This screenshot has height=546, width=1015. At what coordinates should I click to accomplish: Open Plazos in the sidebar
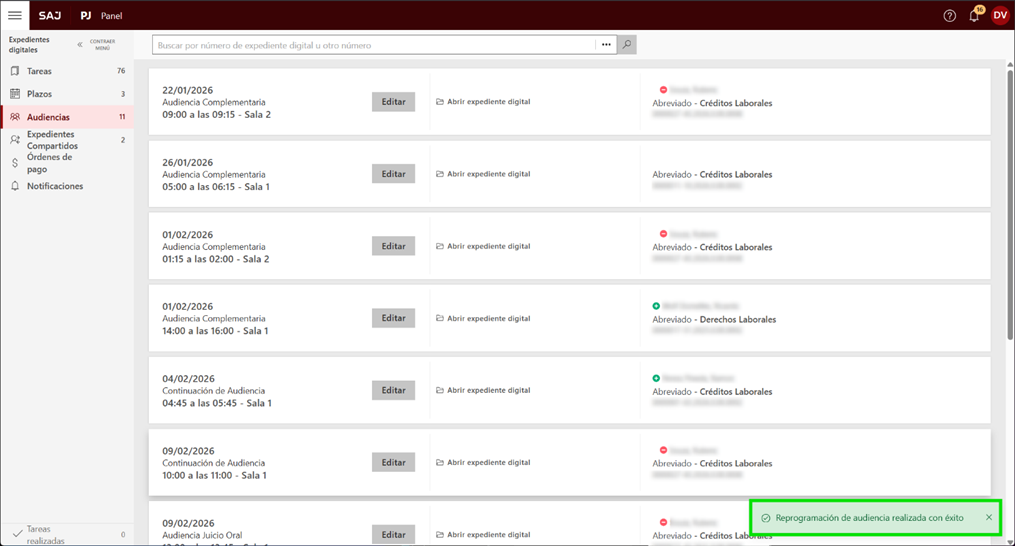[x=40, y=94]
